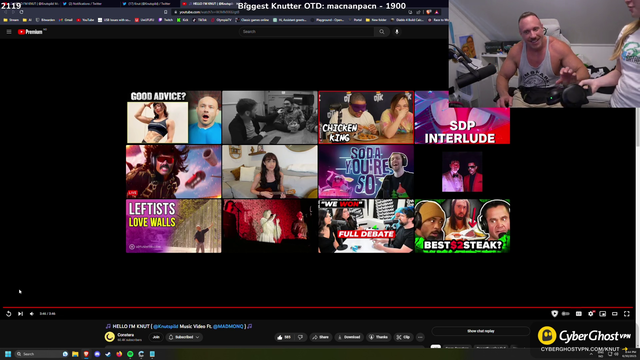
Task: Click the voice search microphone icon
Action: 397,31
